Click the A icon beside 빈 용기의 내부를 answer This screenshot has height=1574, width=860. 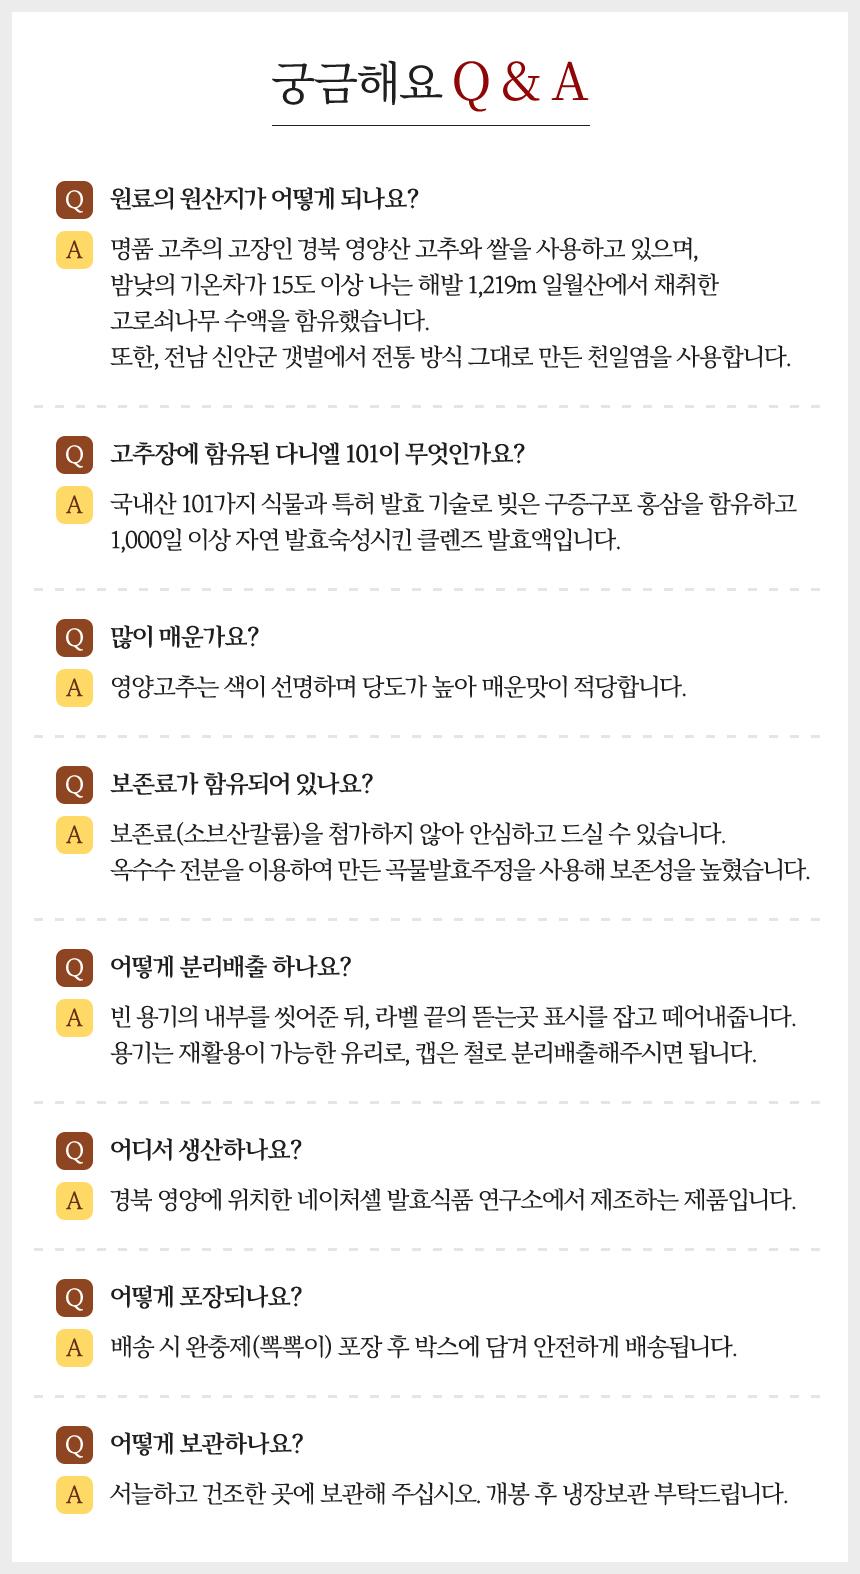pyautogui.click(x=74, y=1018)
